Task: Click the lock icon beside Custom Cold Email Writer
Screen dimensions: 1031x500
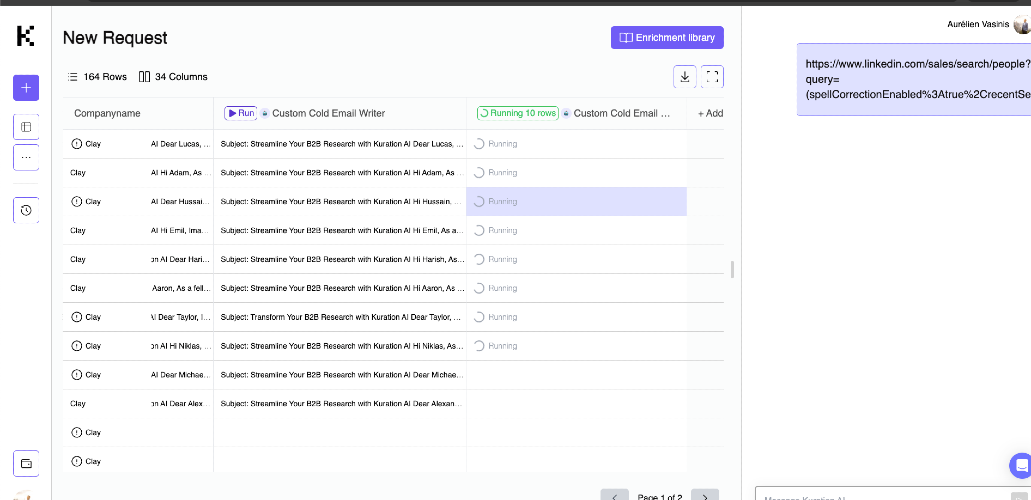Action: pos(264,113)
